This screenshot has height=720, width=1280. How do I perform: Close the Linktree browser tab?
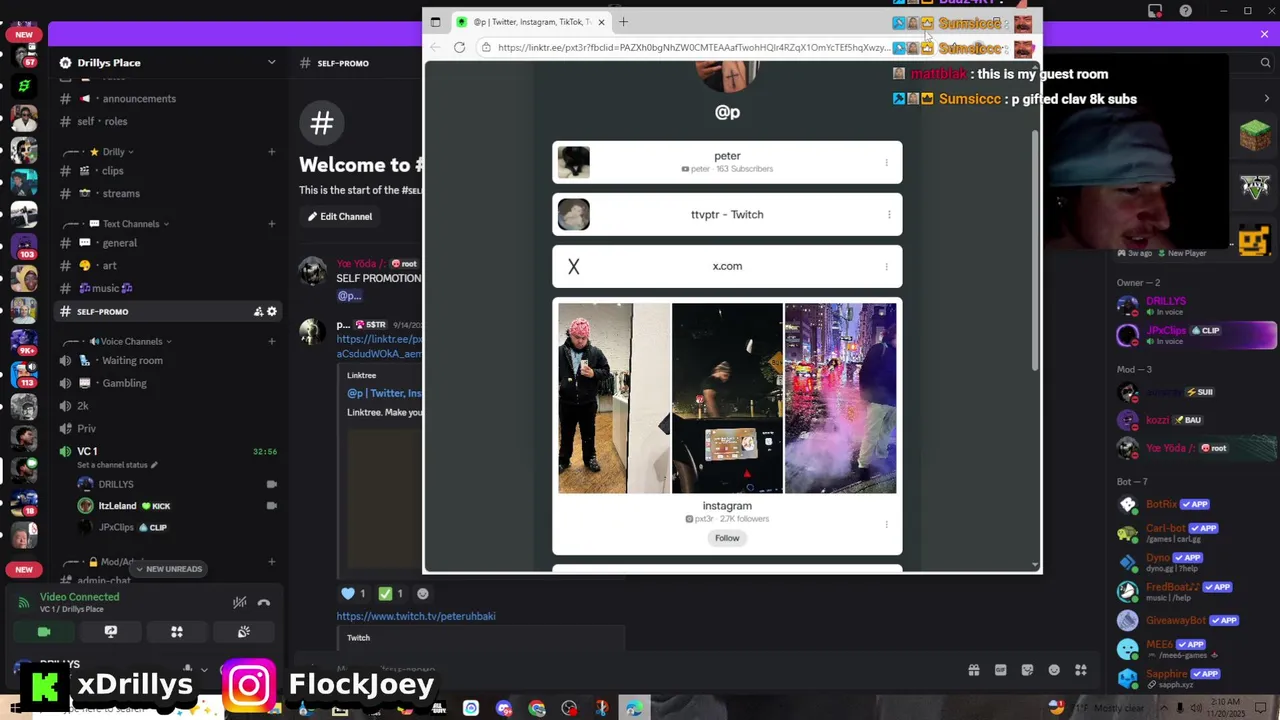tap(601, 21)
